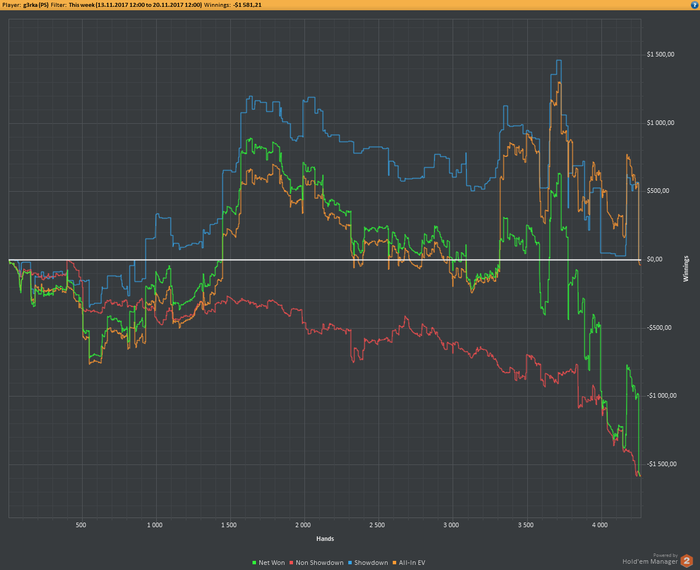The height and width of the screenshot is (570, 700).
Task: Click the $0,00 axis label
Action: tap(654, 259)
